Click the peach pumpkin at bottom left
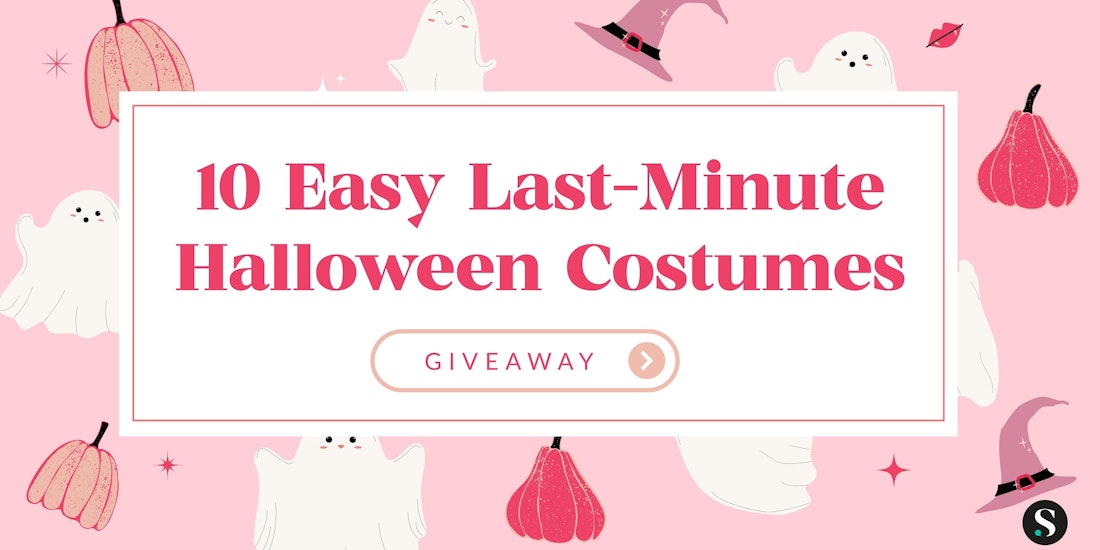The width and height of the screenshot is (1100, 550). 74,477
